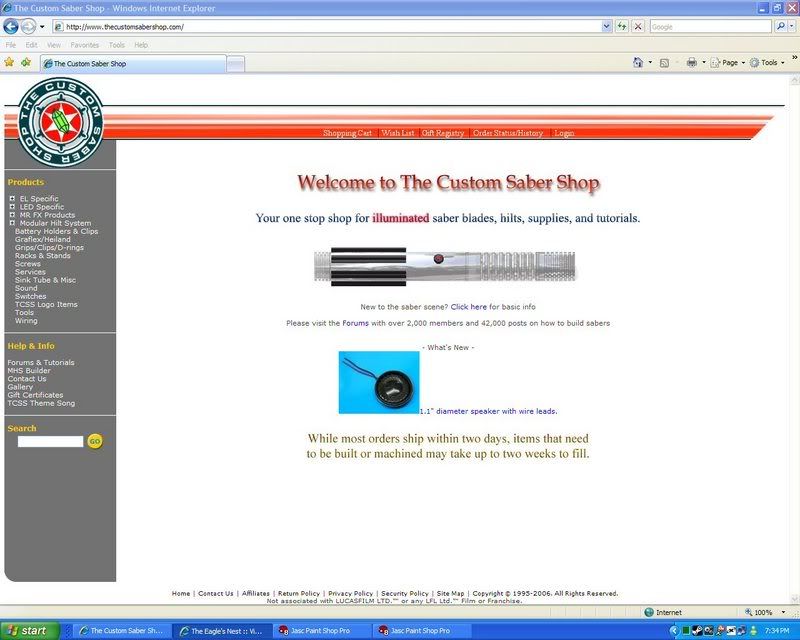Click the Add to Favorites icon
Image resolution: width=800 pixels, height=640 pixels.
[26, 62]
